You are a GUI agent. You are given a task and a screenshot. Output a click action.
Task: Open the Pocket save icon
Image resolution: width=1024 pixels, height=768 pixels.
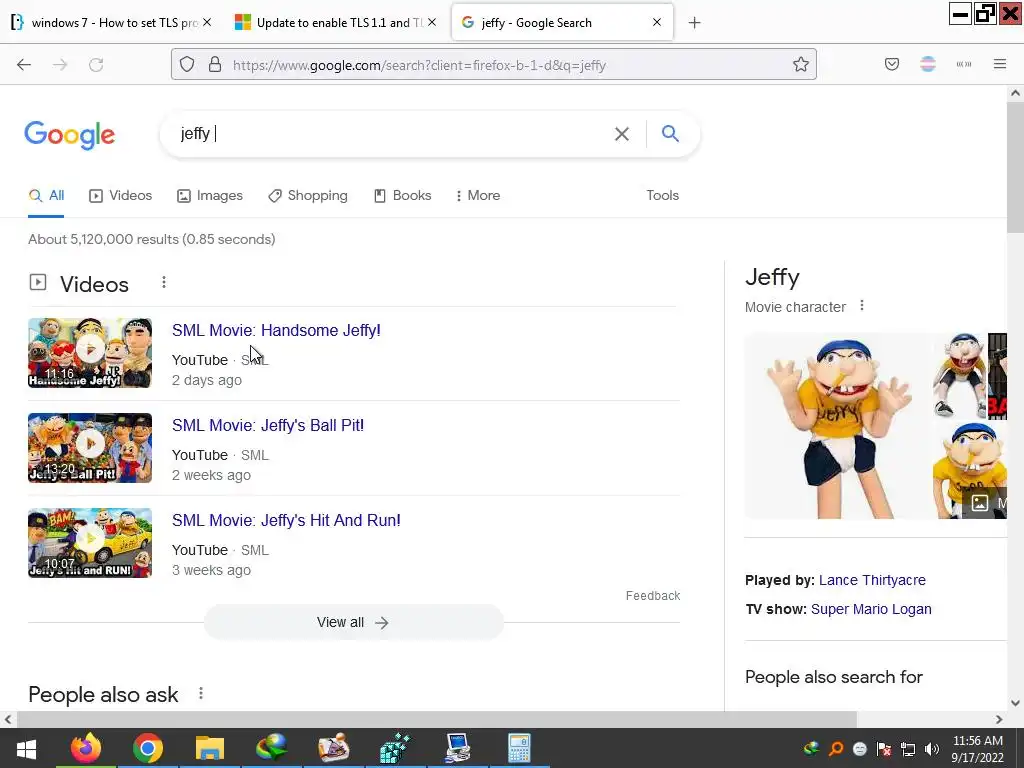pyautogui.click(x=892, y=64)
